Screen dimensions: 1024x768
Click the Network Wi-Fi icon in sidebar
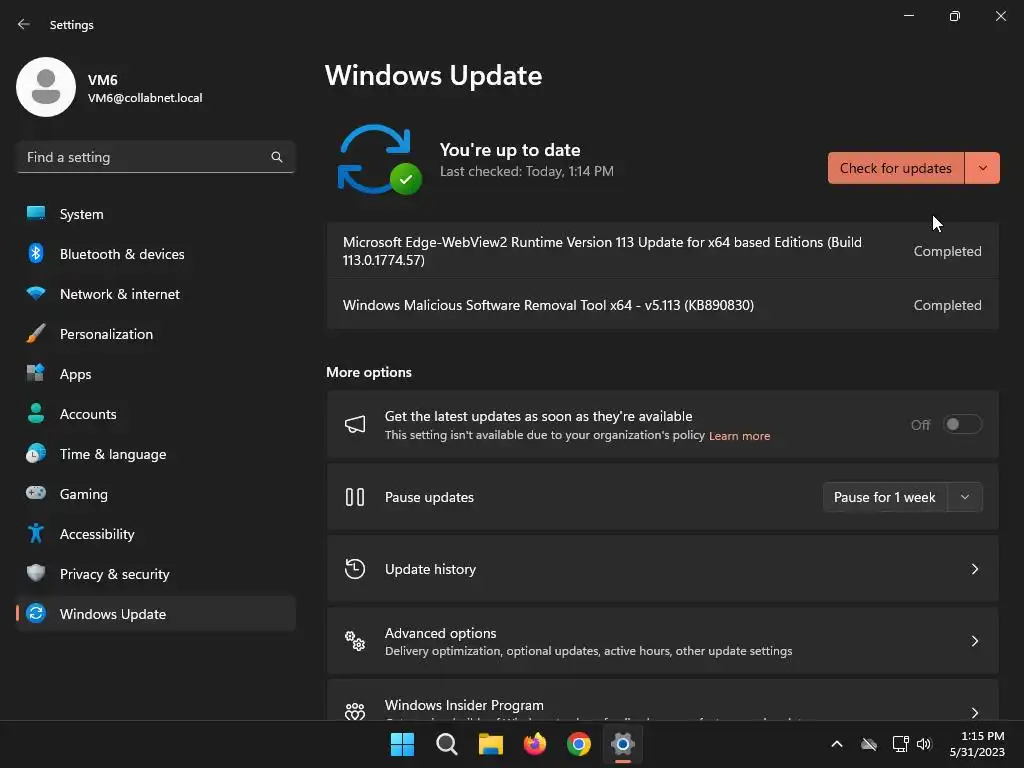coord(36,293)
